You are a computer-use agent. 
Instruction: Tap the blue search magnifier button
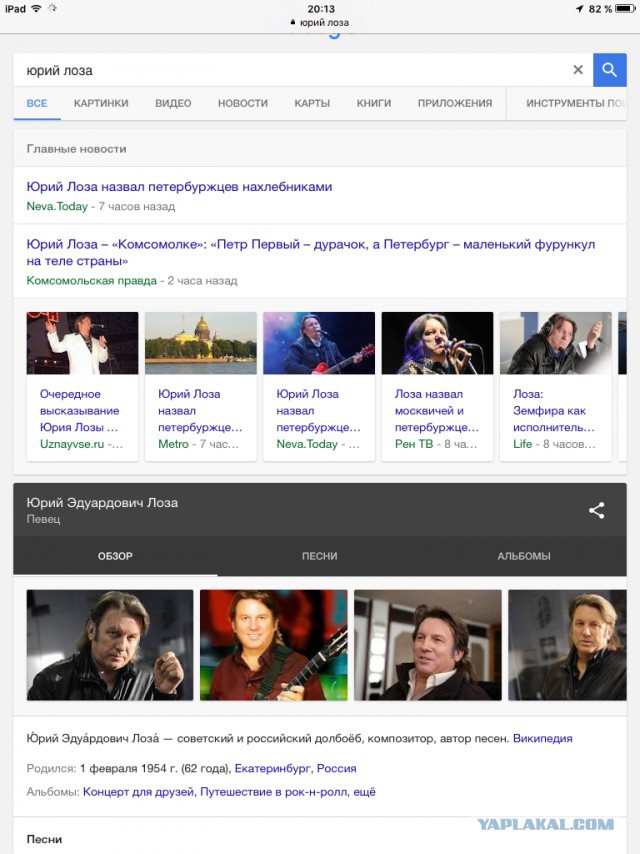point(609,70)
